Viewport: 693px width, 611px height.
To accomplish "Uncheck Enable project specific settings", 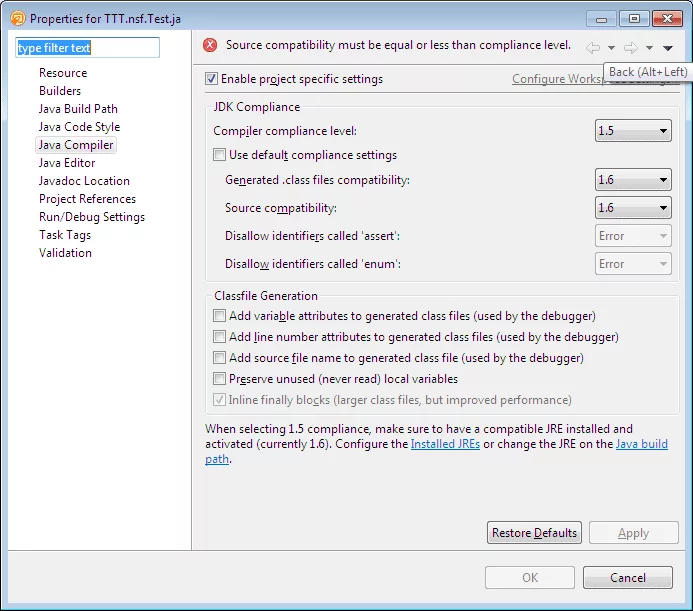I will pos(211,79).
